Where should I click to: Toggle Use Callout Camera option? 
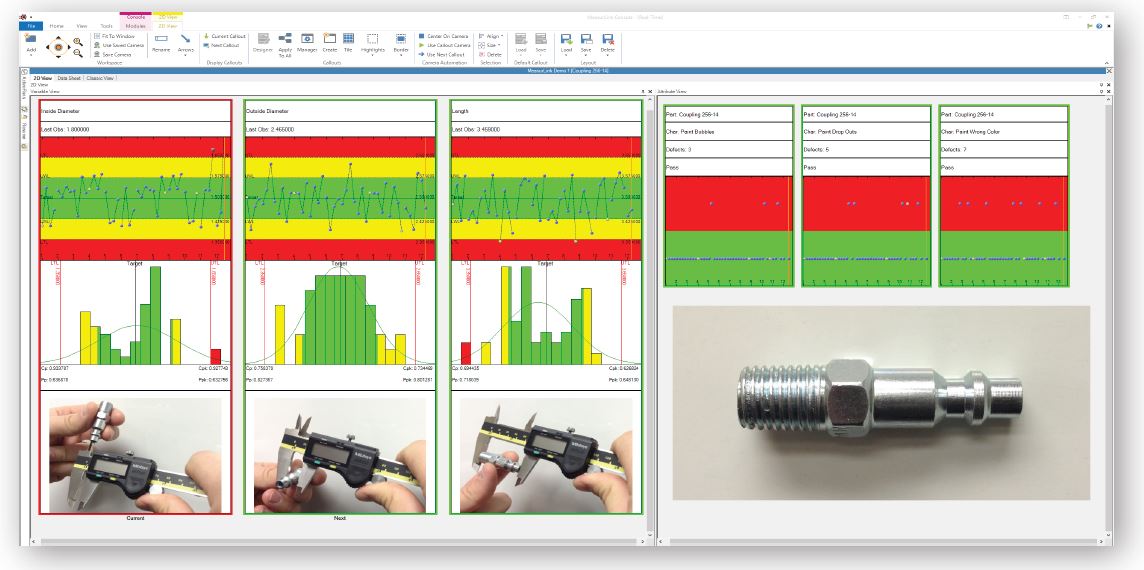(x=447, y=45)
